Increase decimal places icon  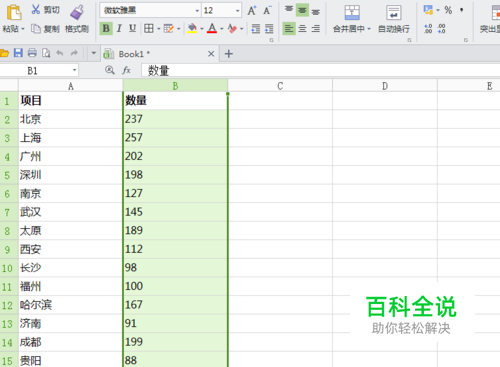coord(428,29)
